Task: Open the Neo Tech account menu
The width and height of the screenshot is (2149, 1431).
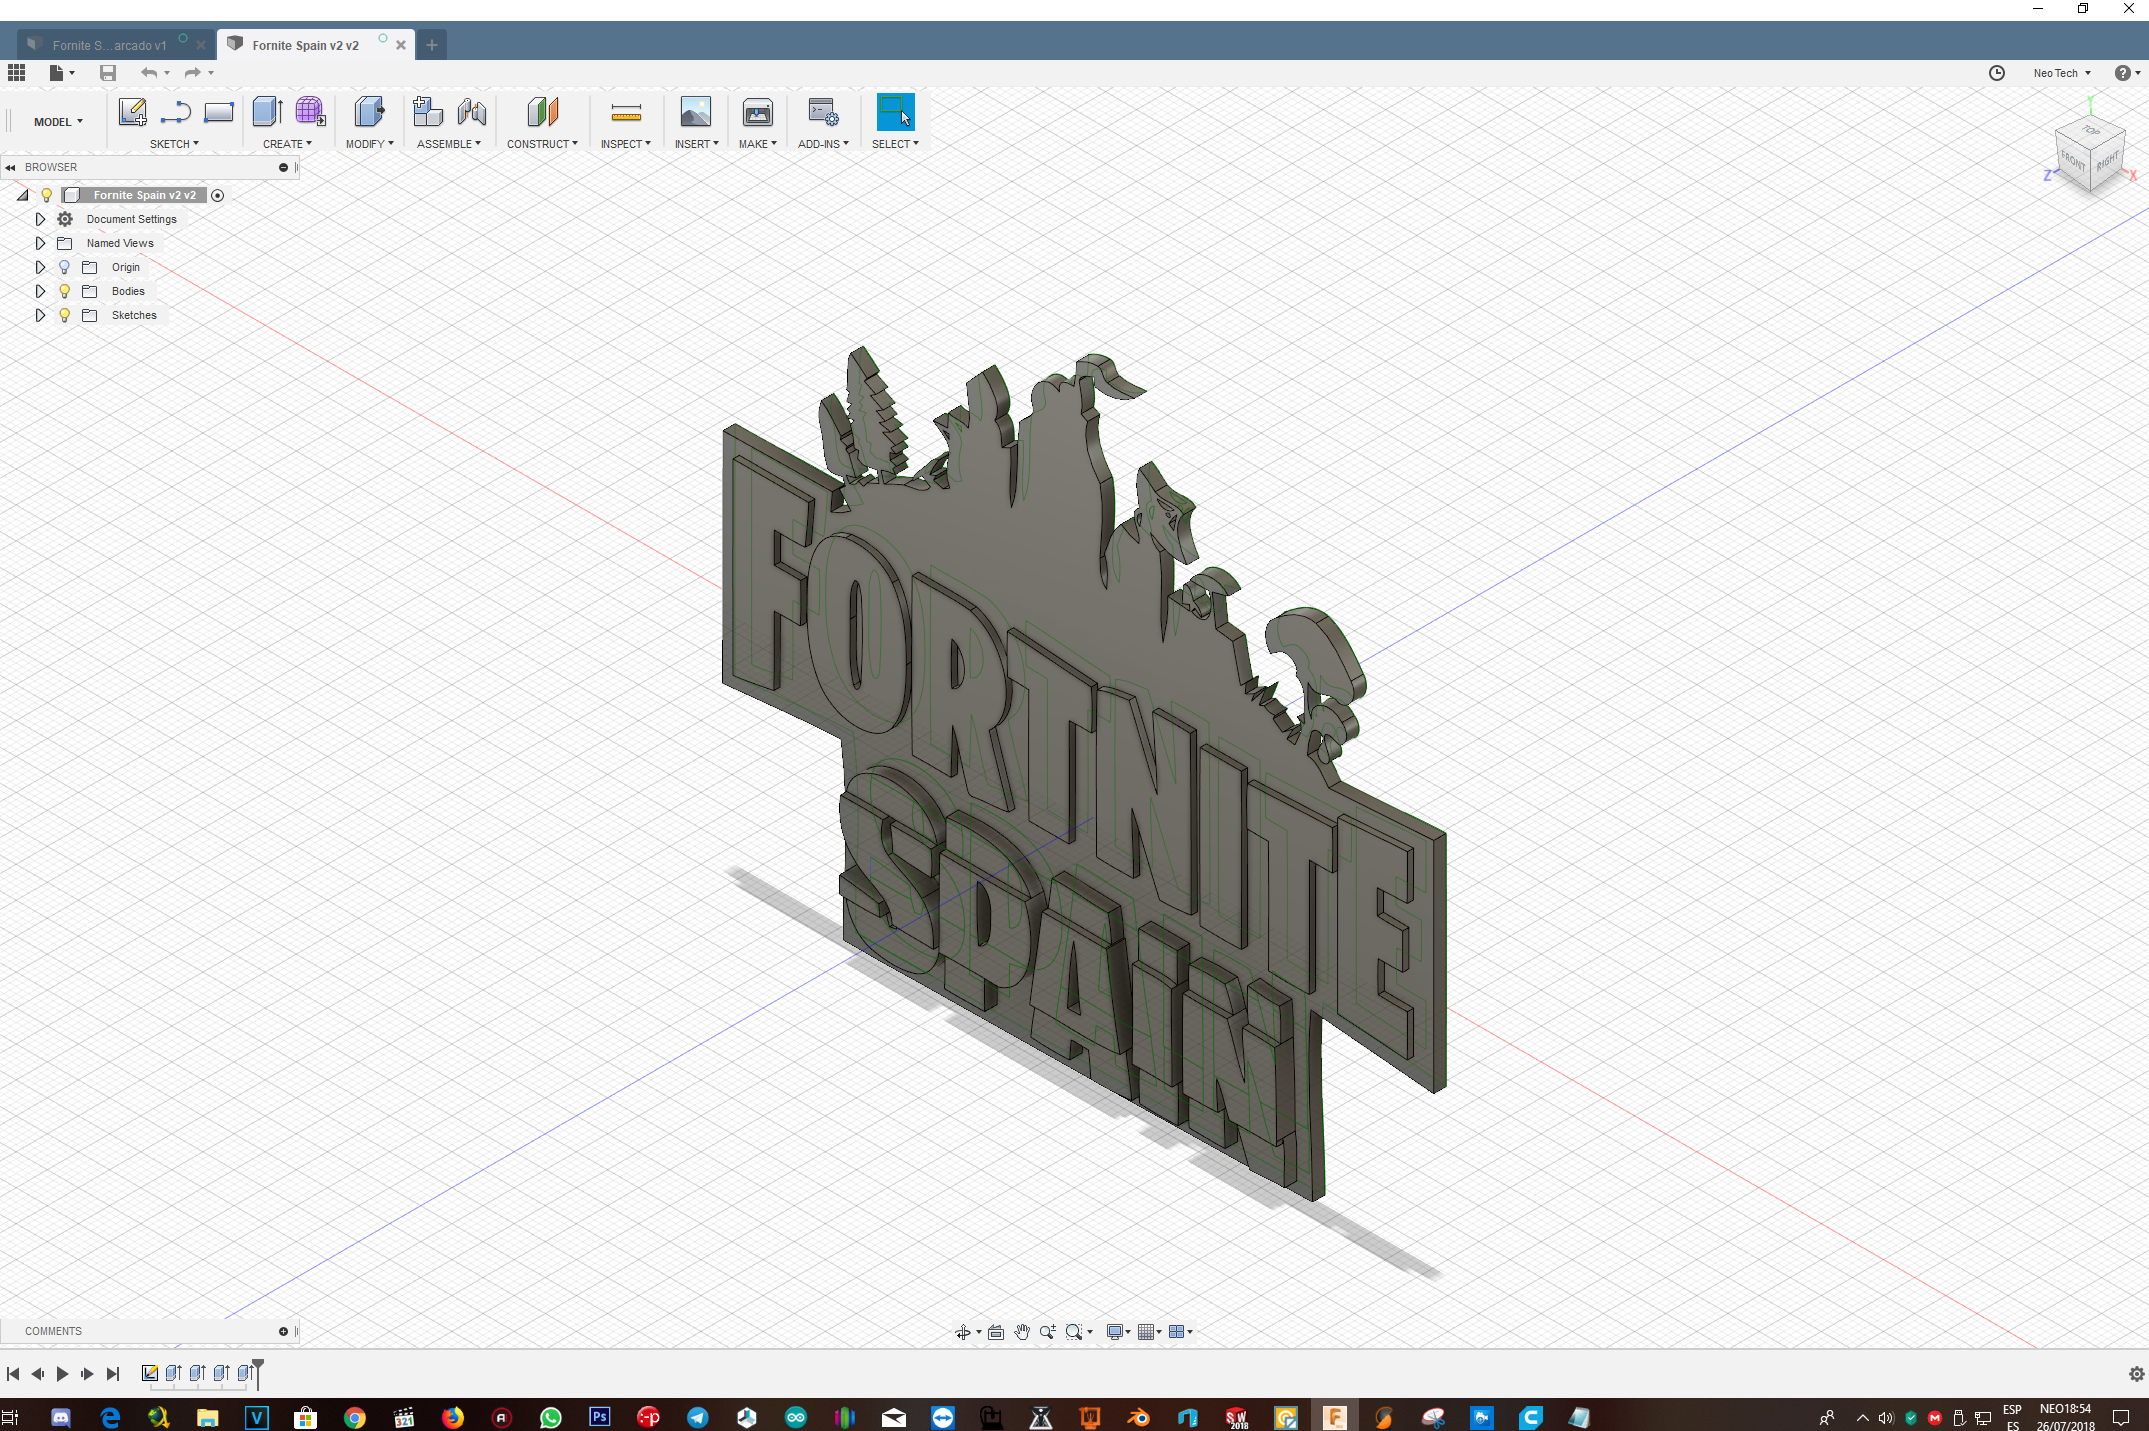Action: coord(2062,73)
